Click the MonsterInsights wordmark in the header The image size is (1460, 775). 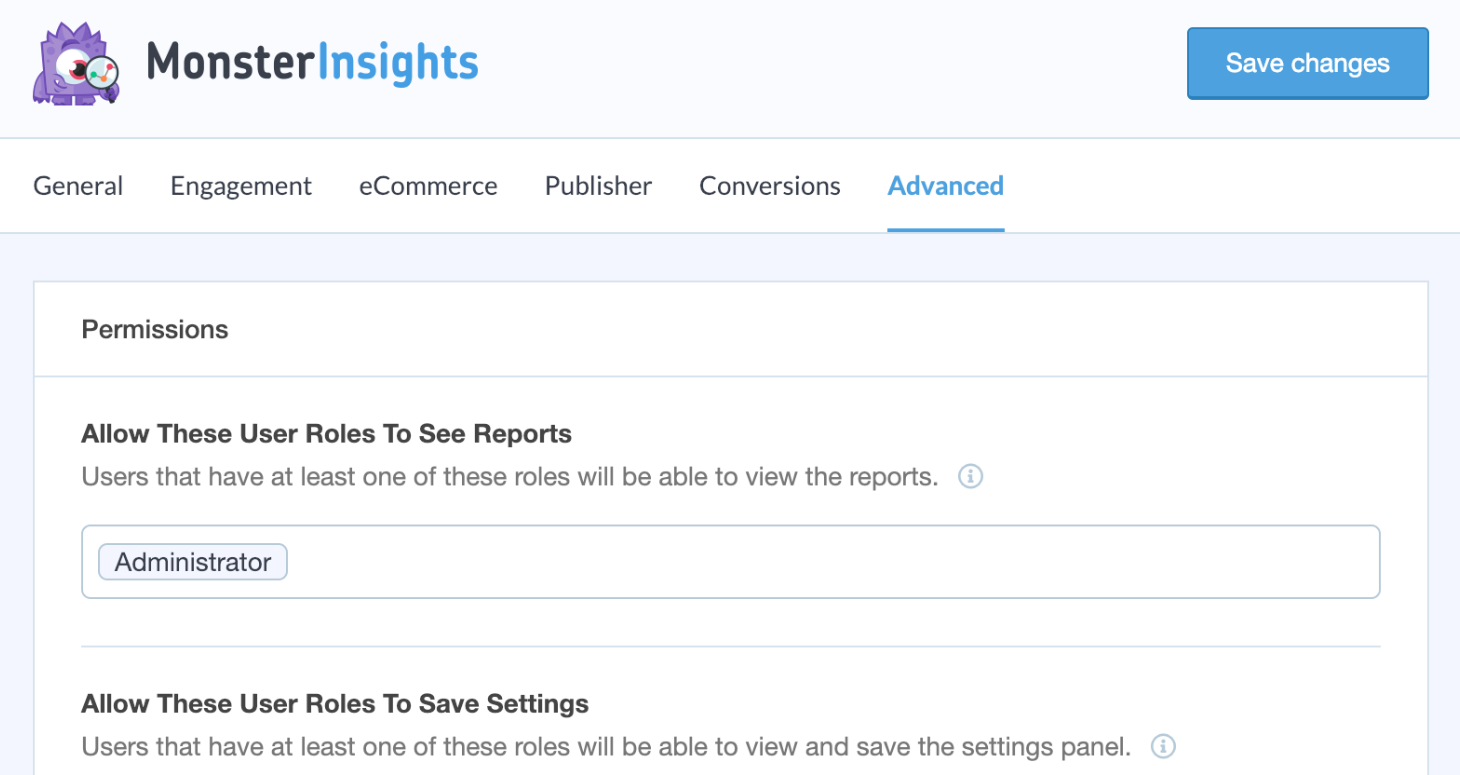coord(312,63)
